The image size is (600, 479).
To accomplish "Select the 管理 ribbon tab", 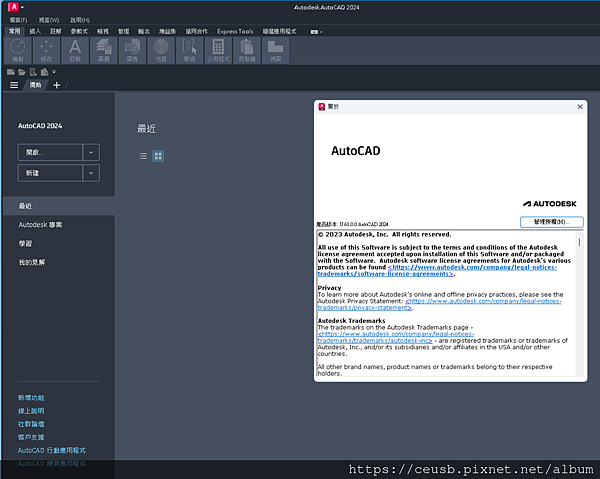I will (x=124, y=31).
